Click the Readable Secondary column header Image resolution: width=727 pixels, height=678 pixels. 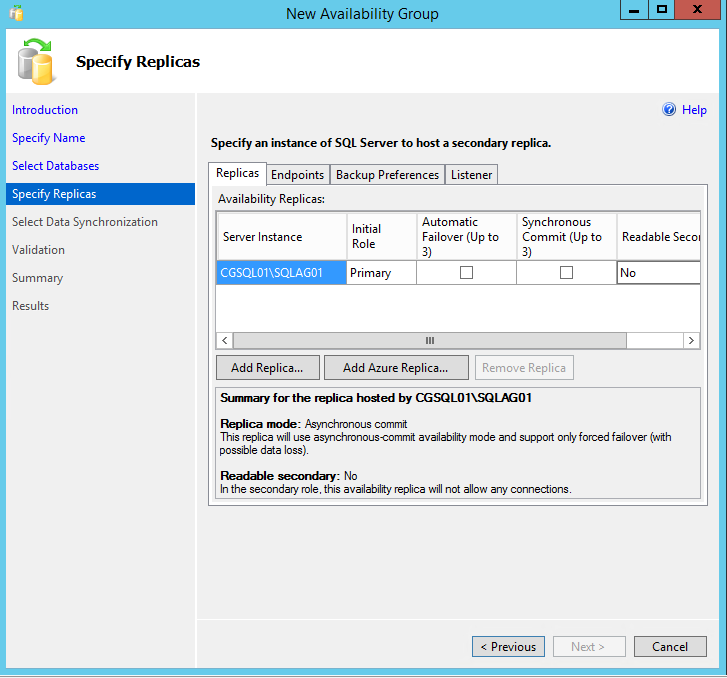click(x=658, y=237)
